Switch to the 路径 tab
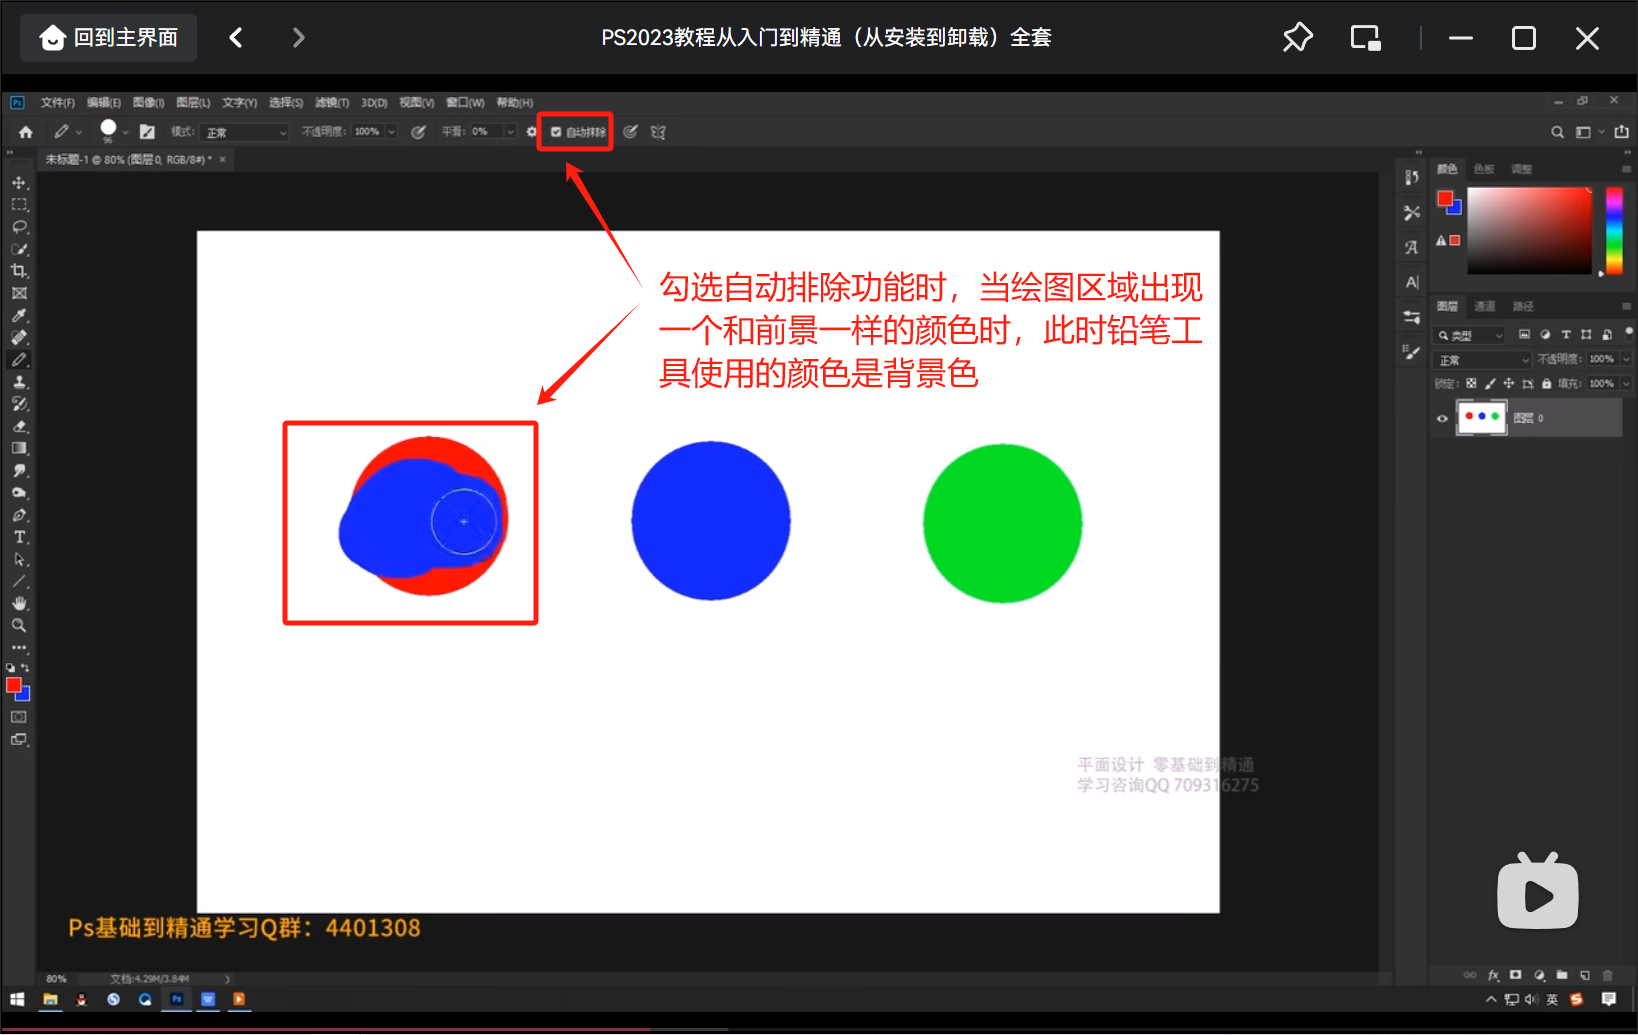1638x1035 pixels. [1523, 306]
